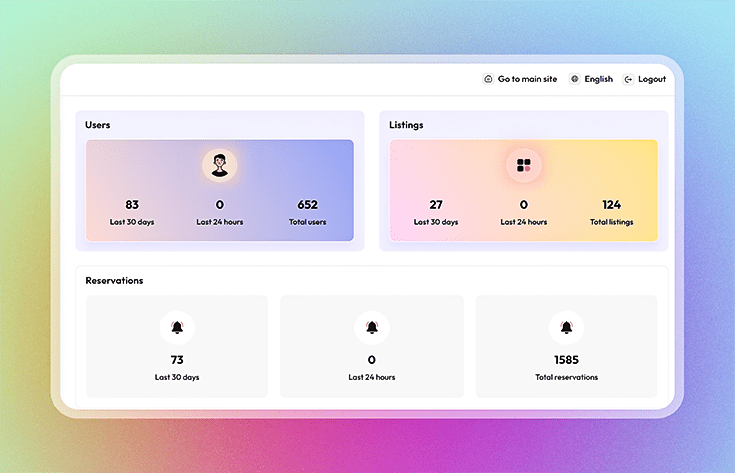Screen dimensions: 735x473
Task: Click the Total reservations label
Action: pos(566,377)
